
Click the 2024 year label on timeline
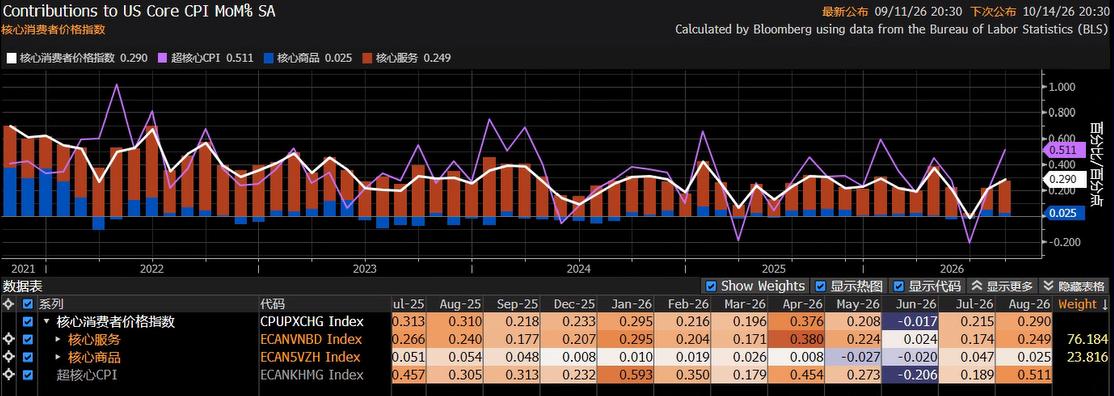click(x=578, y=269)
